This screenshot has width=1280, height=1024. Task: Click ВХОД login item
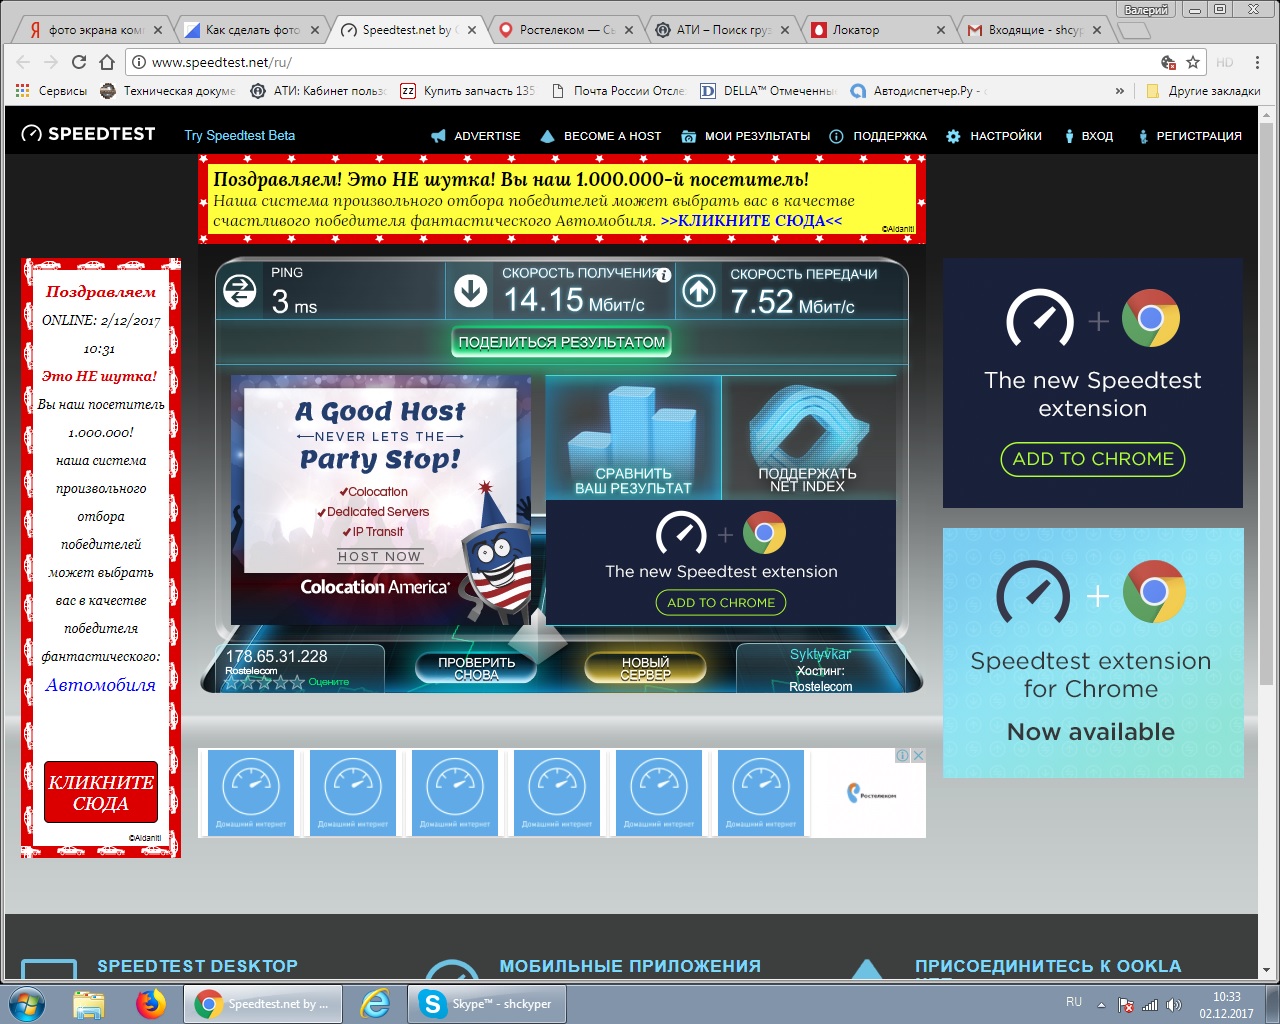tap(1089, 136)
